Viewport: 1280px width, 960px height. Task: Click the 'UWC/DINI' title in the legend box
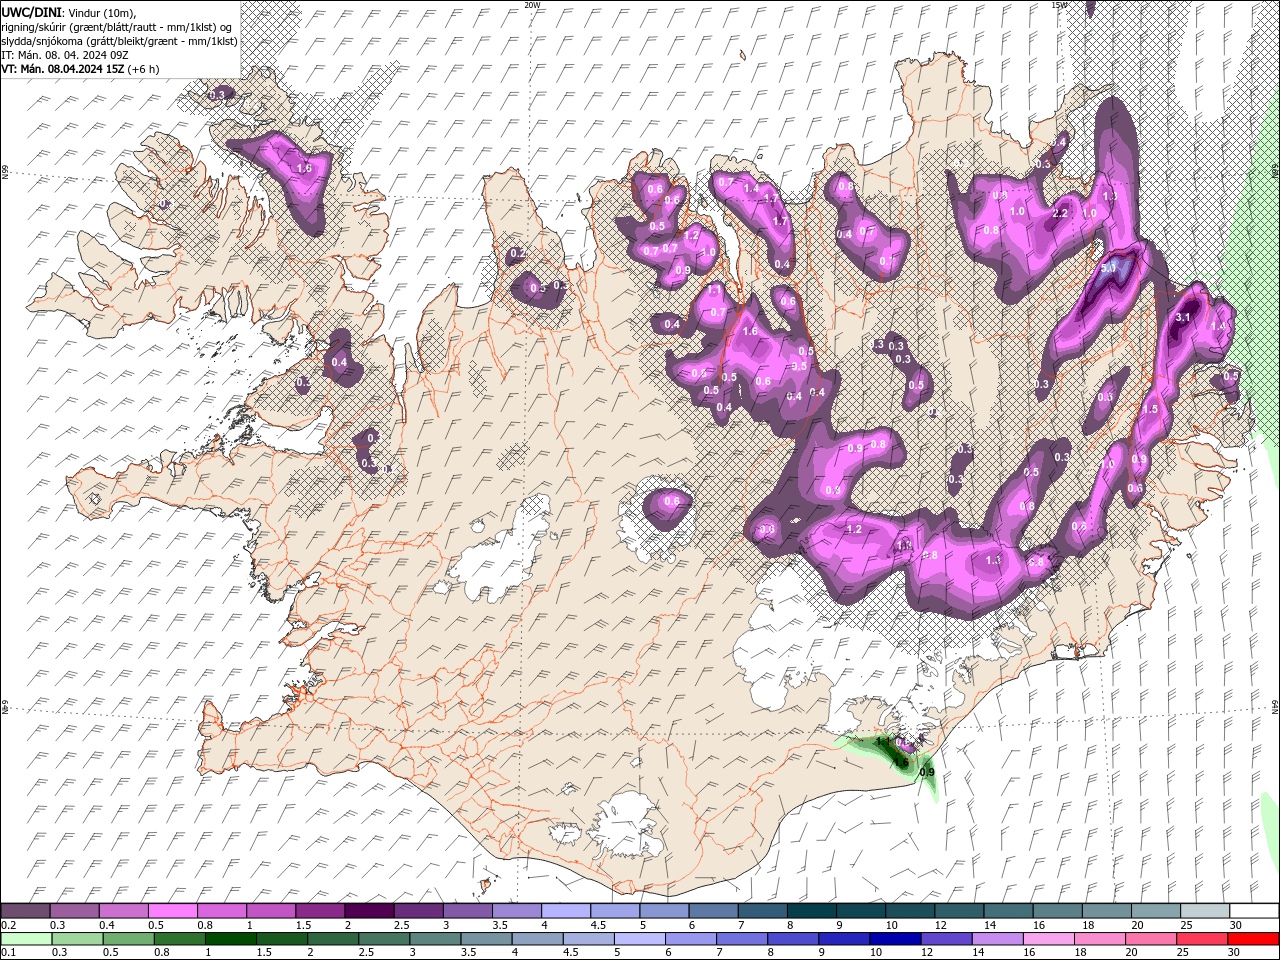[x=33, y=12]
